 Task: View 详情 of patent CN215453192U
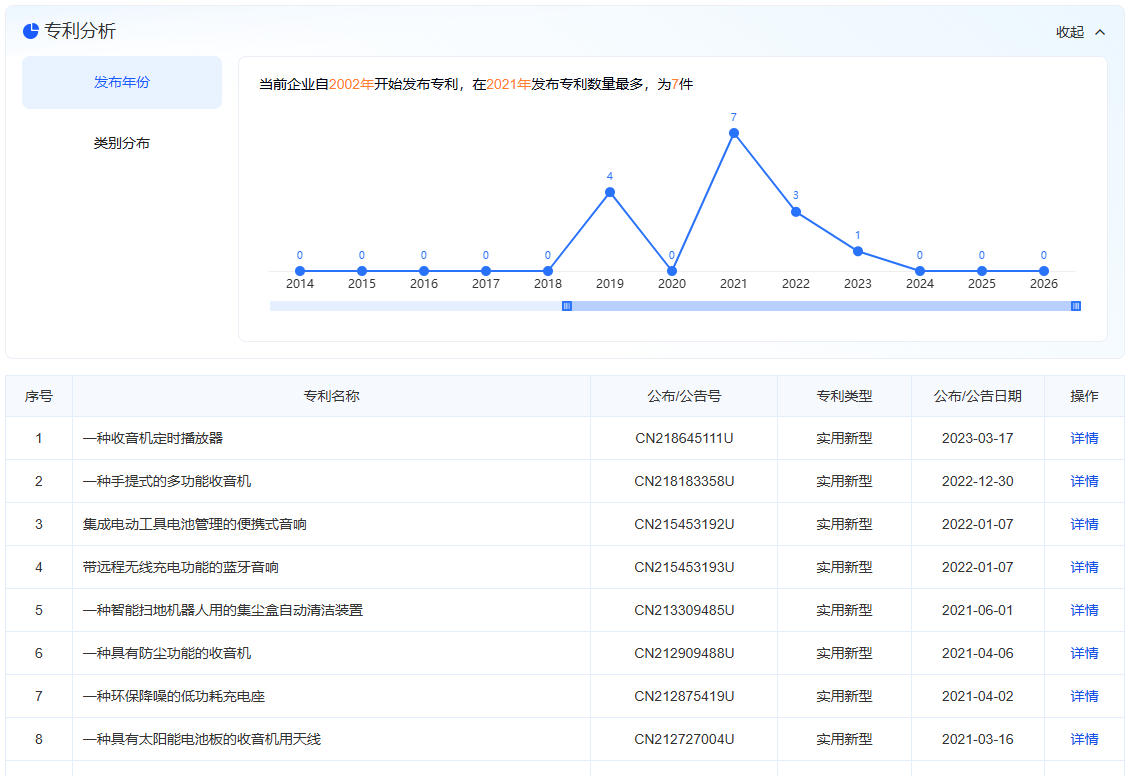1084,524
